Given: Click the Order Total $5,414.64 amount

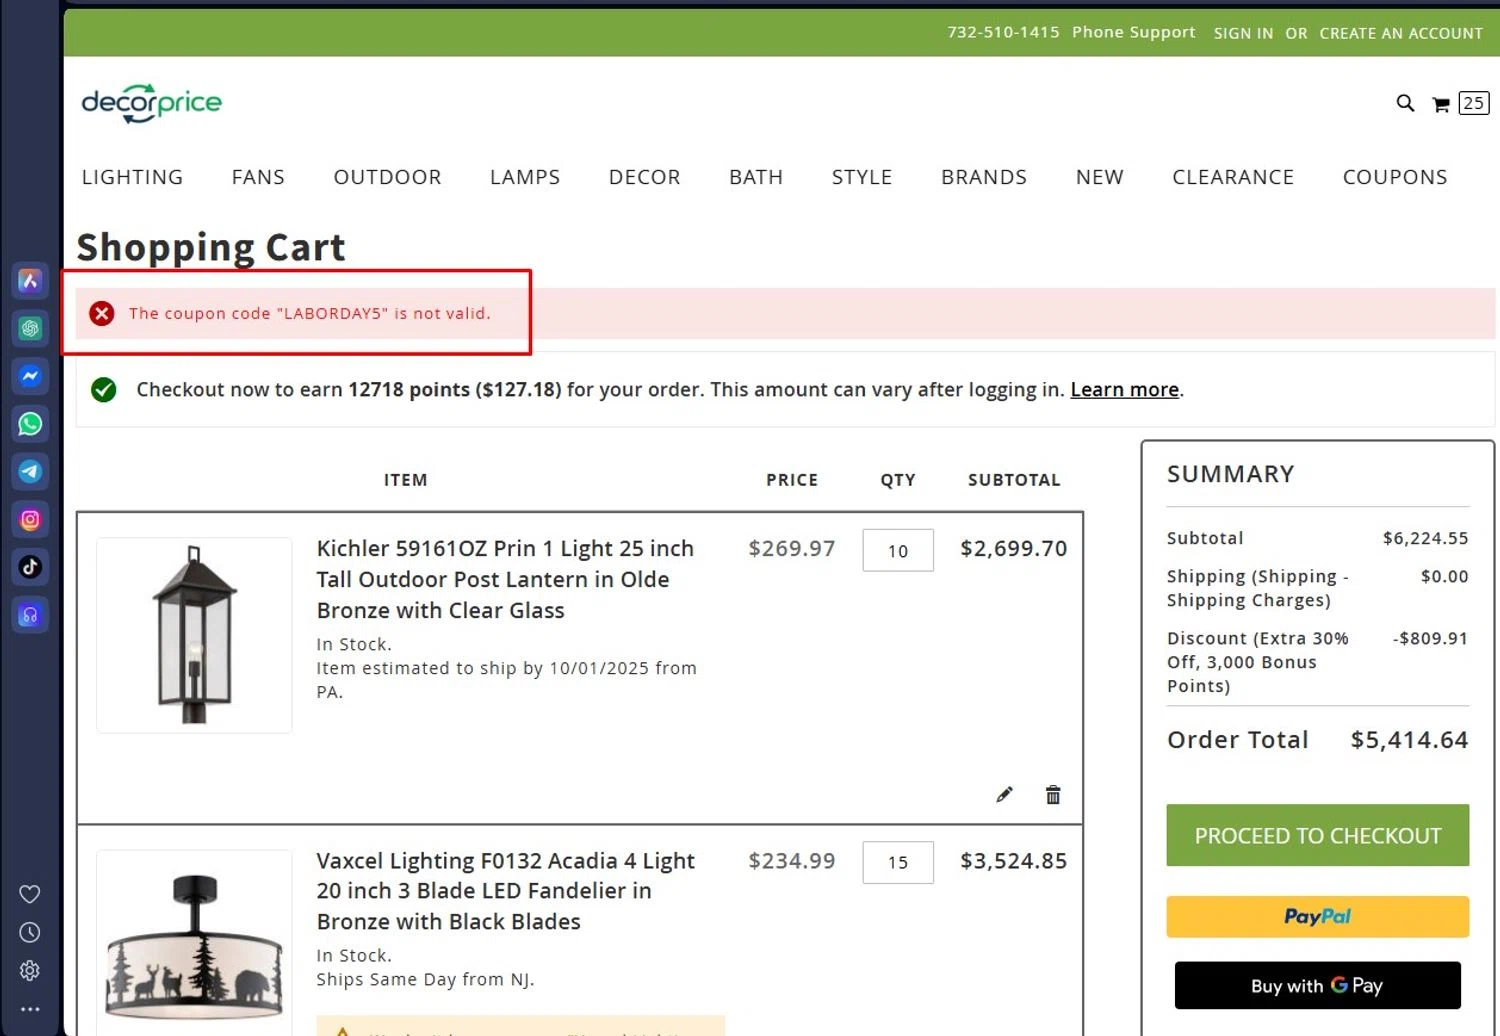Looking at the screenshot, I should tap(1409, 740).
